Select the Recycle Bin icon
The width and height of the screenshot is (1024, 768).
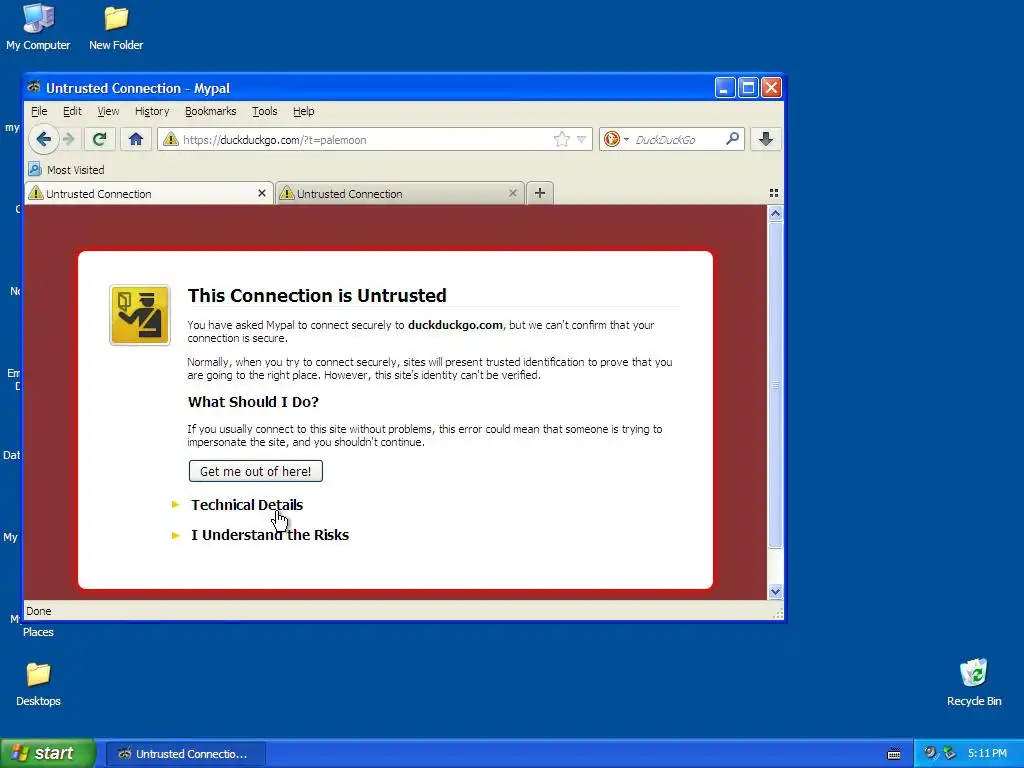tap(974, 683)
